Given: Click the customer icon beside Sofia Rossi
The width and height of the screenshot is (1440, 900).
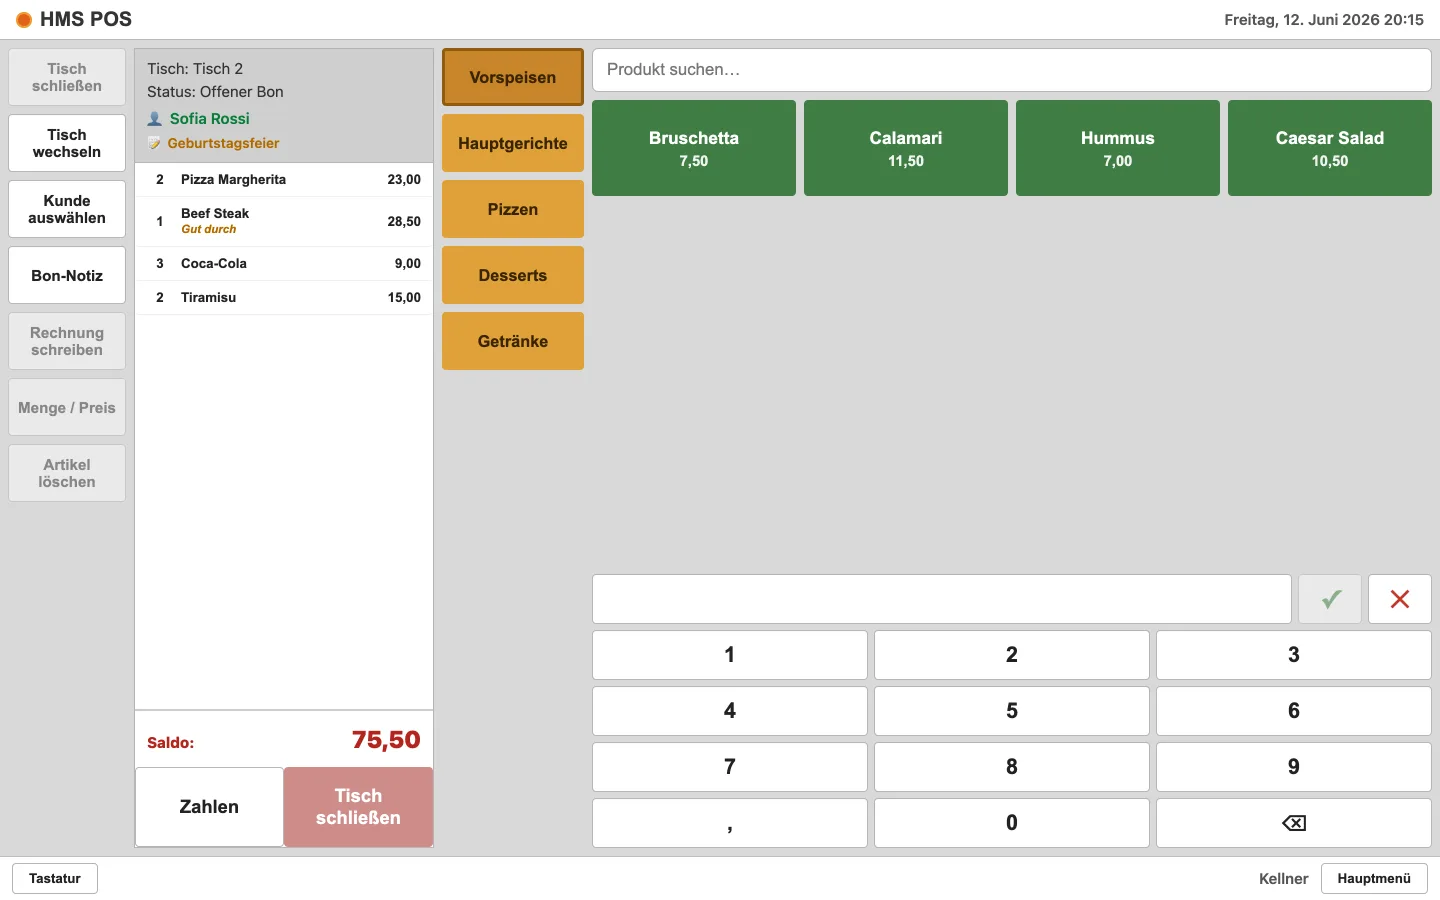Looking at the screenshot, I should [x=155, y=119].
